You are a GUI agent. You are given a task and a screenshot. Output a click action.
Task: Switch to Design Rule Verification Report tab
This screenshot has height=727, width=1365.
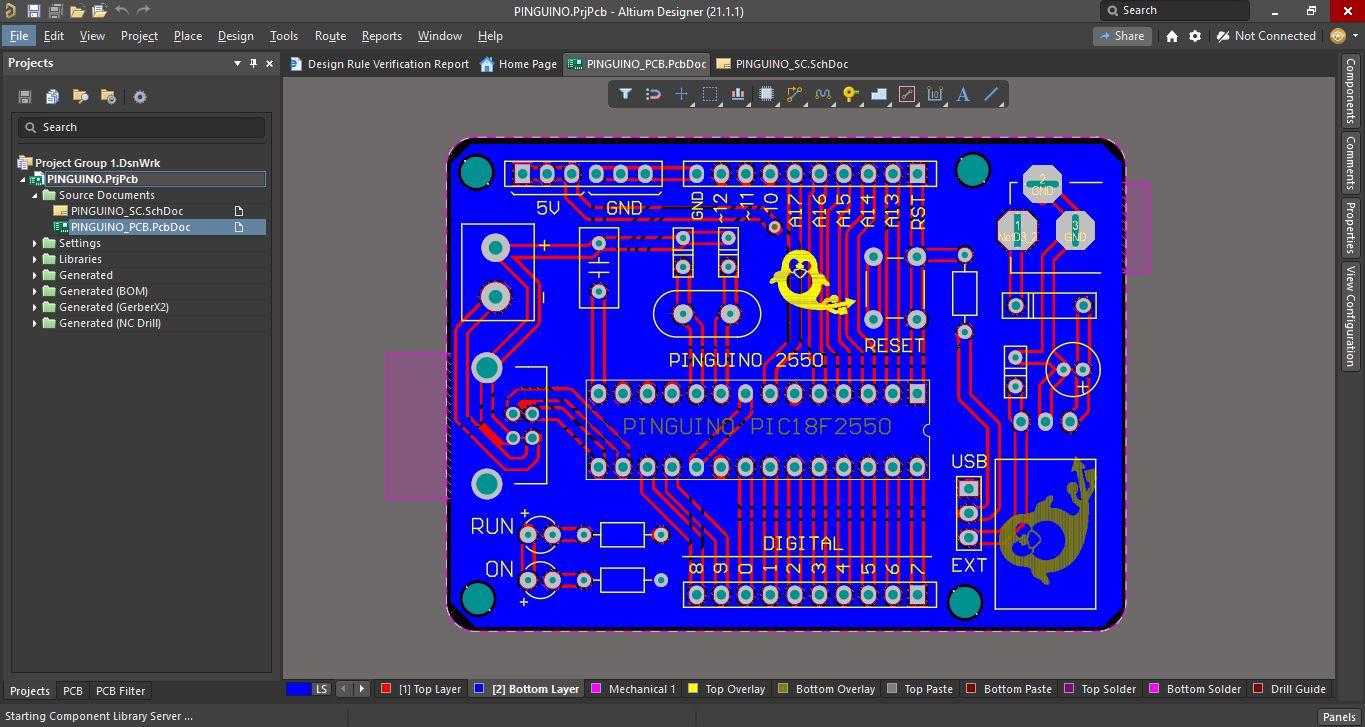(379, 64)
